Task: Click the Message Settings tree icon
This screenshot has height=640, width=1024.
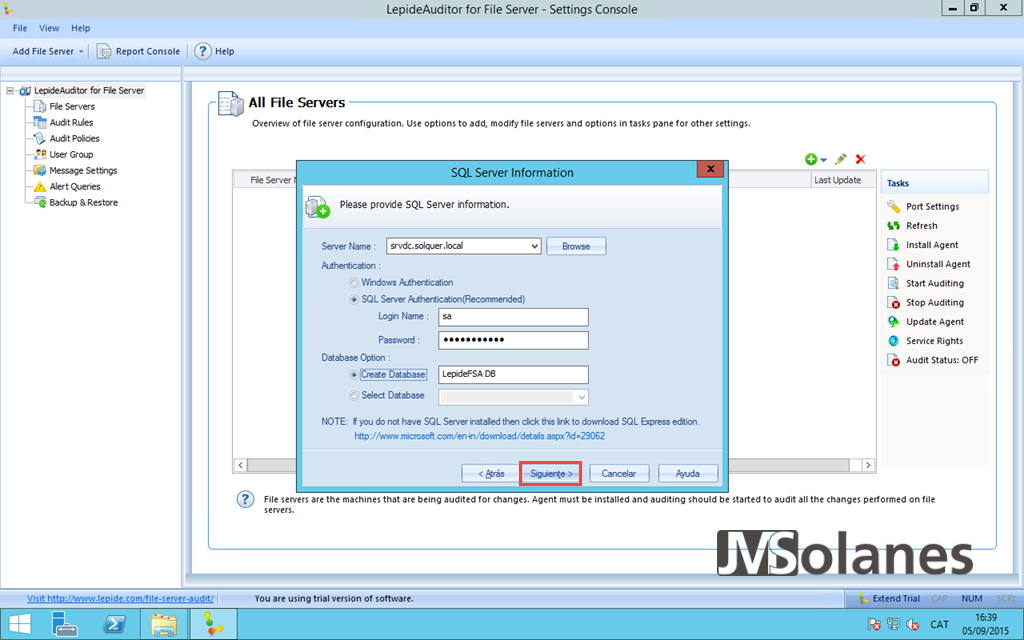Action: (x=40, y=170)
